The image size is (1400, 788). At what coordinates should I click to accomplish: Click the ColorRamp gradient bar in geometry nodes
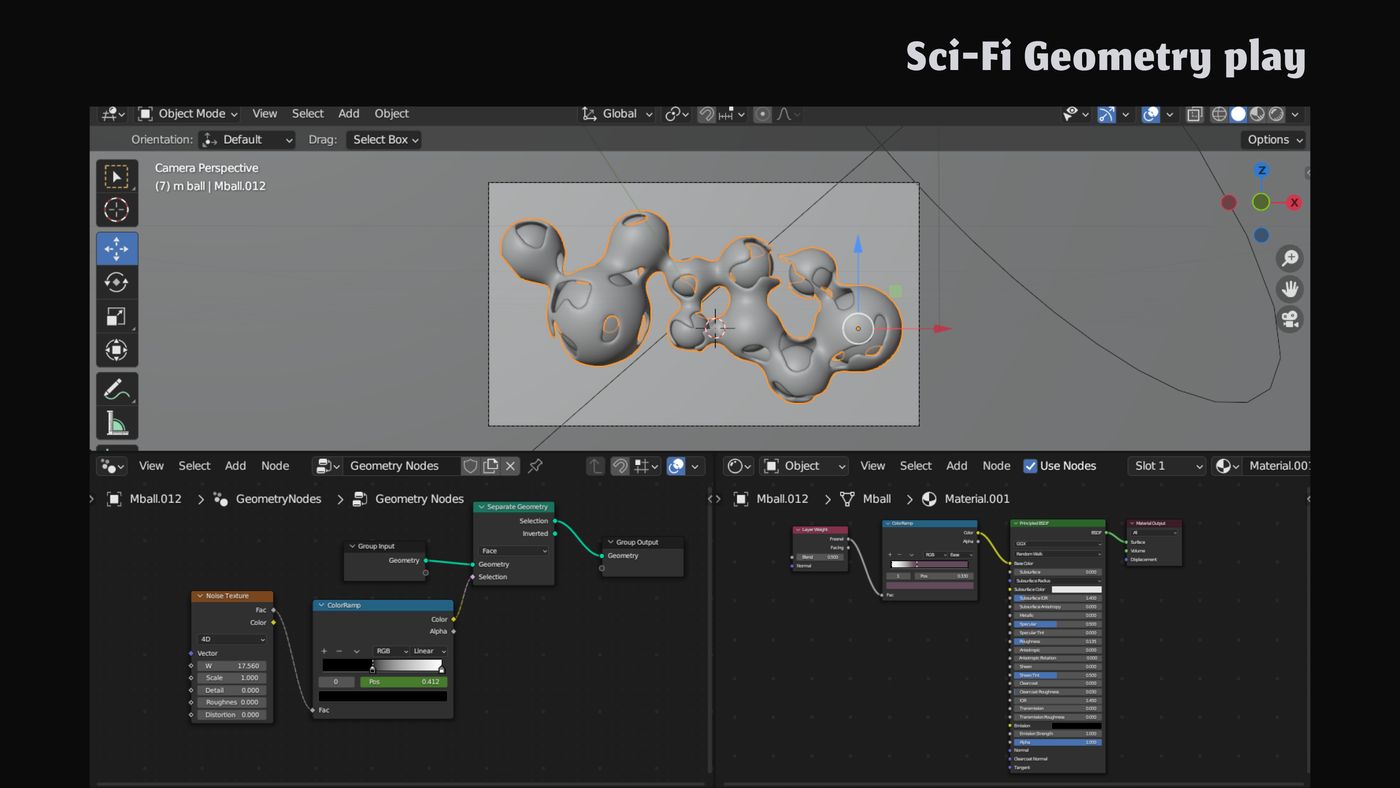click(x=383, y=665)
